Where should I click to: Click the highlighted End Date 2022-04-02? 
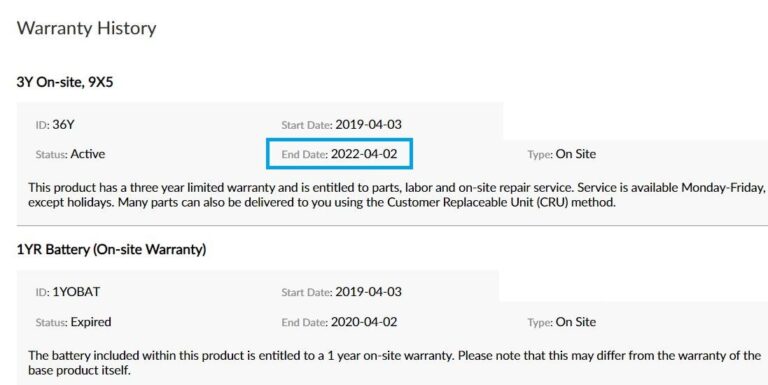coord(339,154)
